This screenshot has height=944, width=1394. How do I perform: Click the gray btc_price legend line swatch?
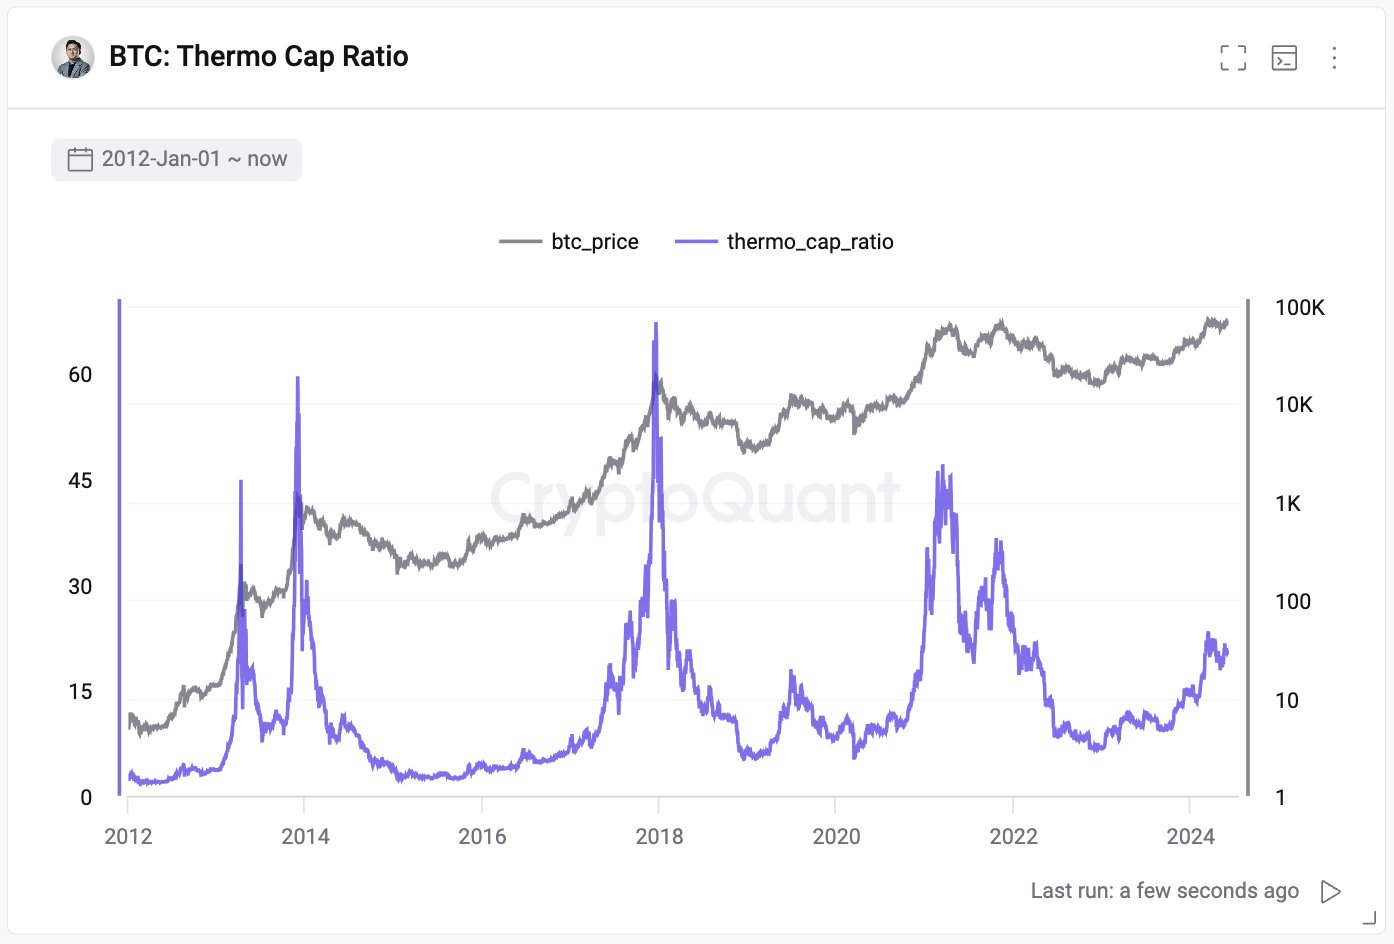tap(520, 242)
